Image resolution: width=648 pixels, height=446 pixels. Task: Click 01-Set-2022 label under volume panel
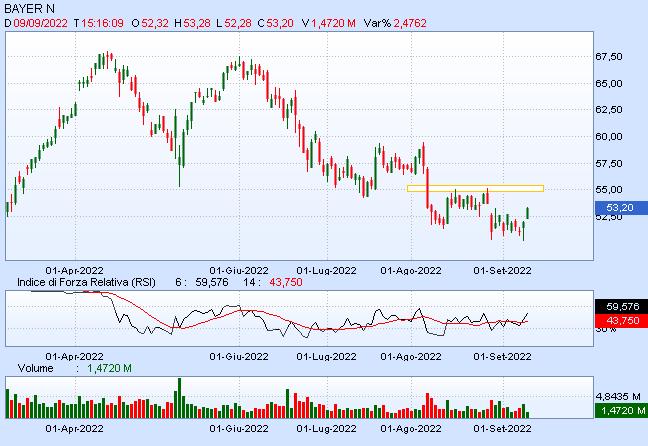pos(502,428)
